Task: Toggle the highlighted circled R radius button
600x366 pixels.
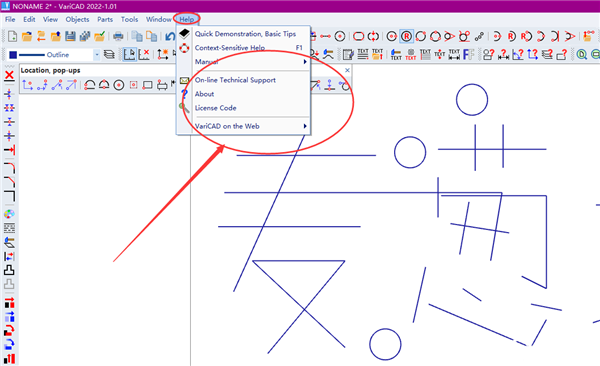Action: point(406,36)
